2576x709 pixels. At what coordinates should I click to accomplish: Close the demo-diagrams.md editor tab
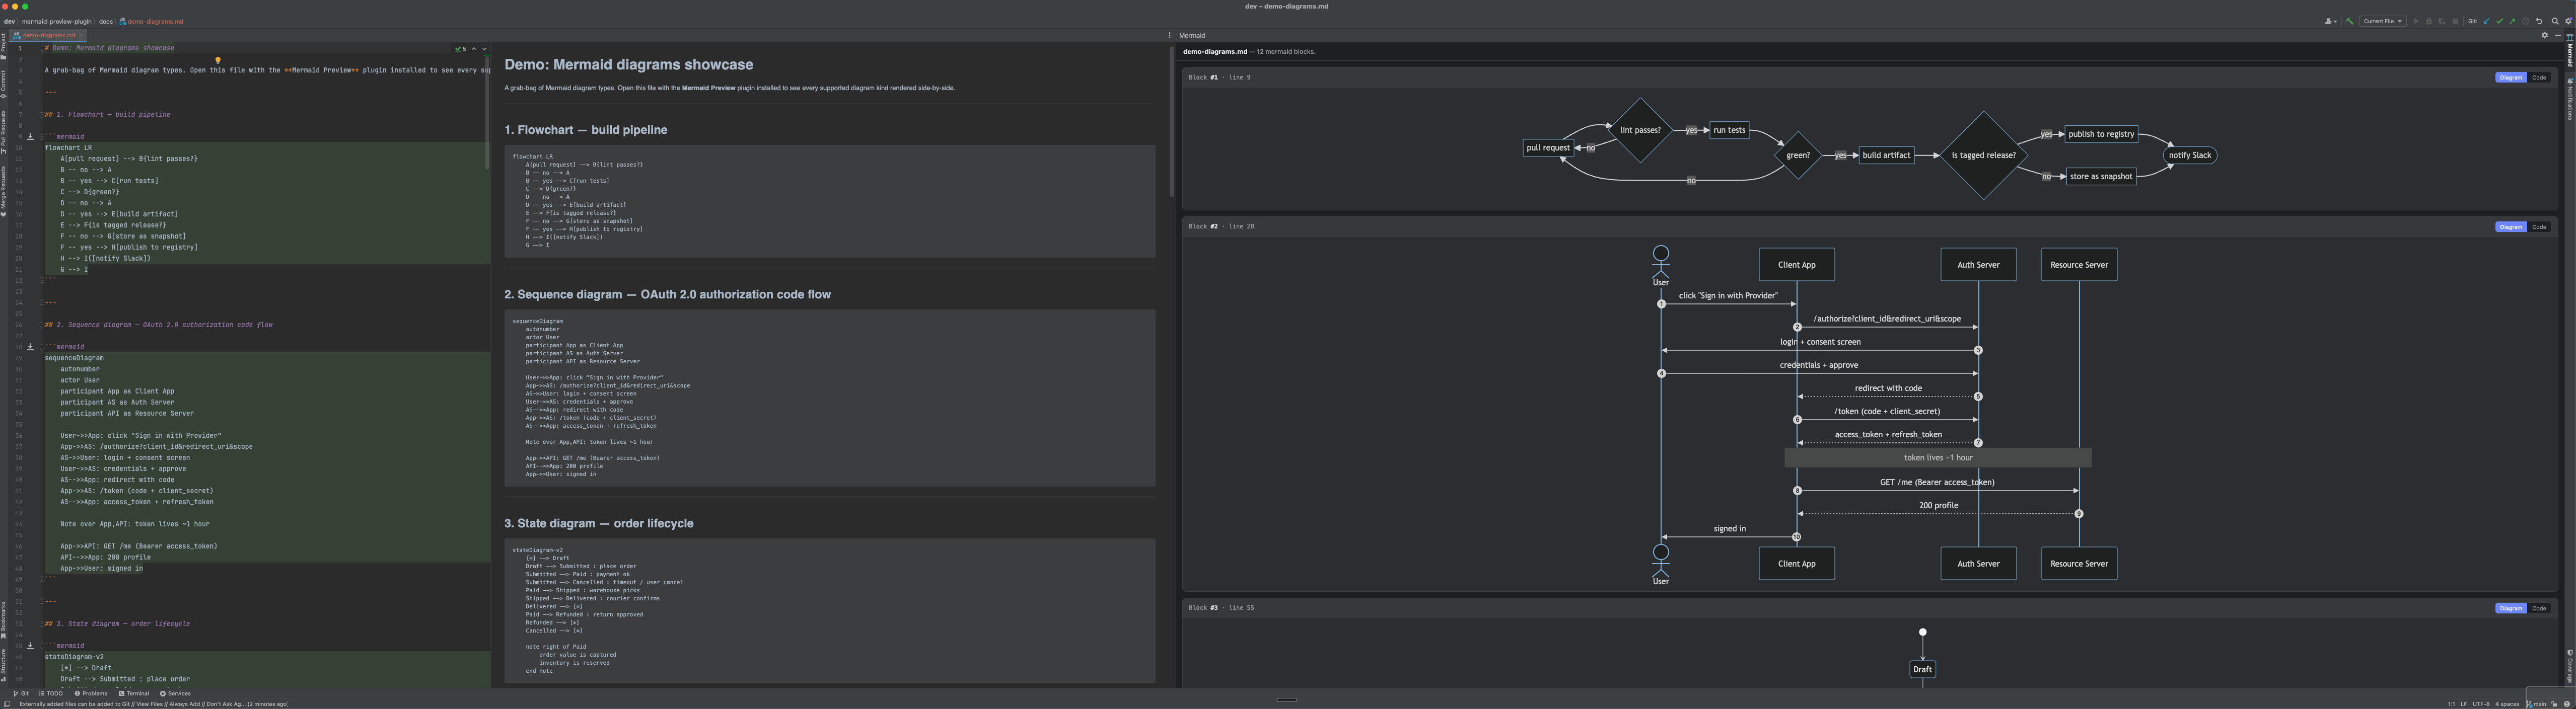81,35
